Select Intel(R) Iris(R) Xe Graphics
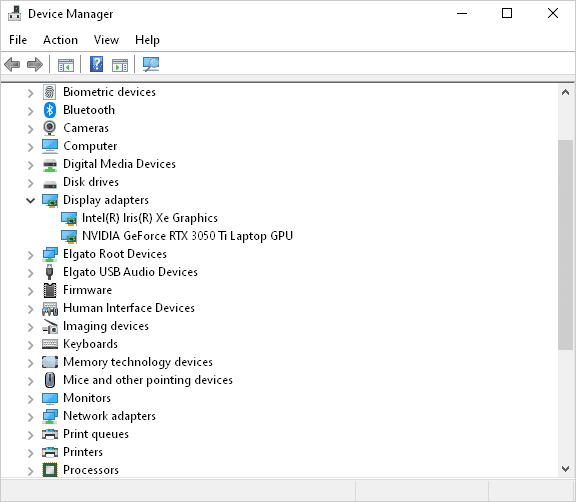The image size is (576, 502). 150,218
